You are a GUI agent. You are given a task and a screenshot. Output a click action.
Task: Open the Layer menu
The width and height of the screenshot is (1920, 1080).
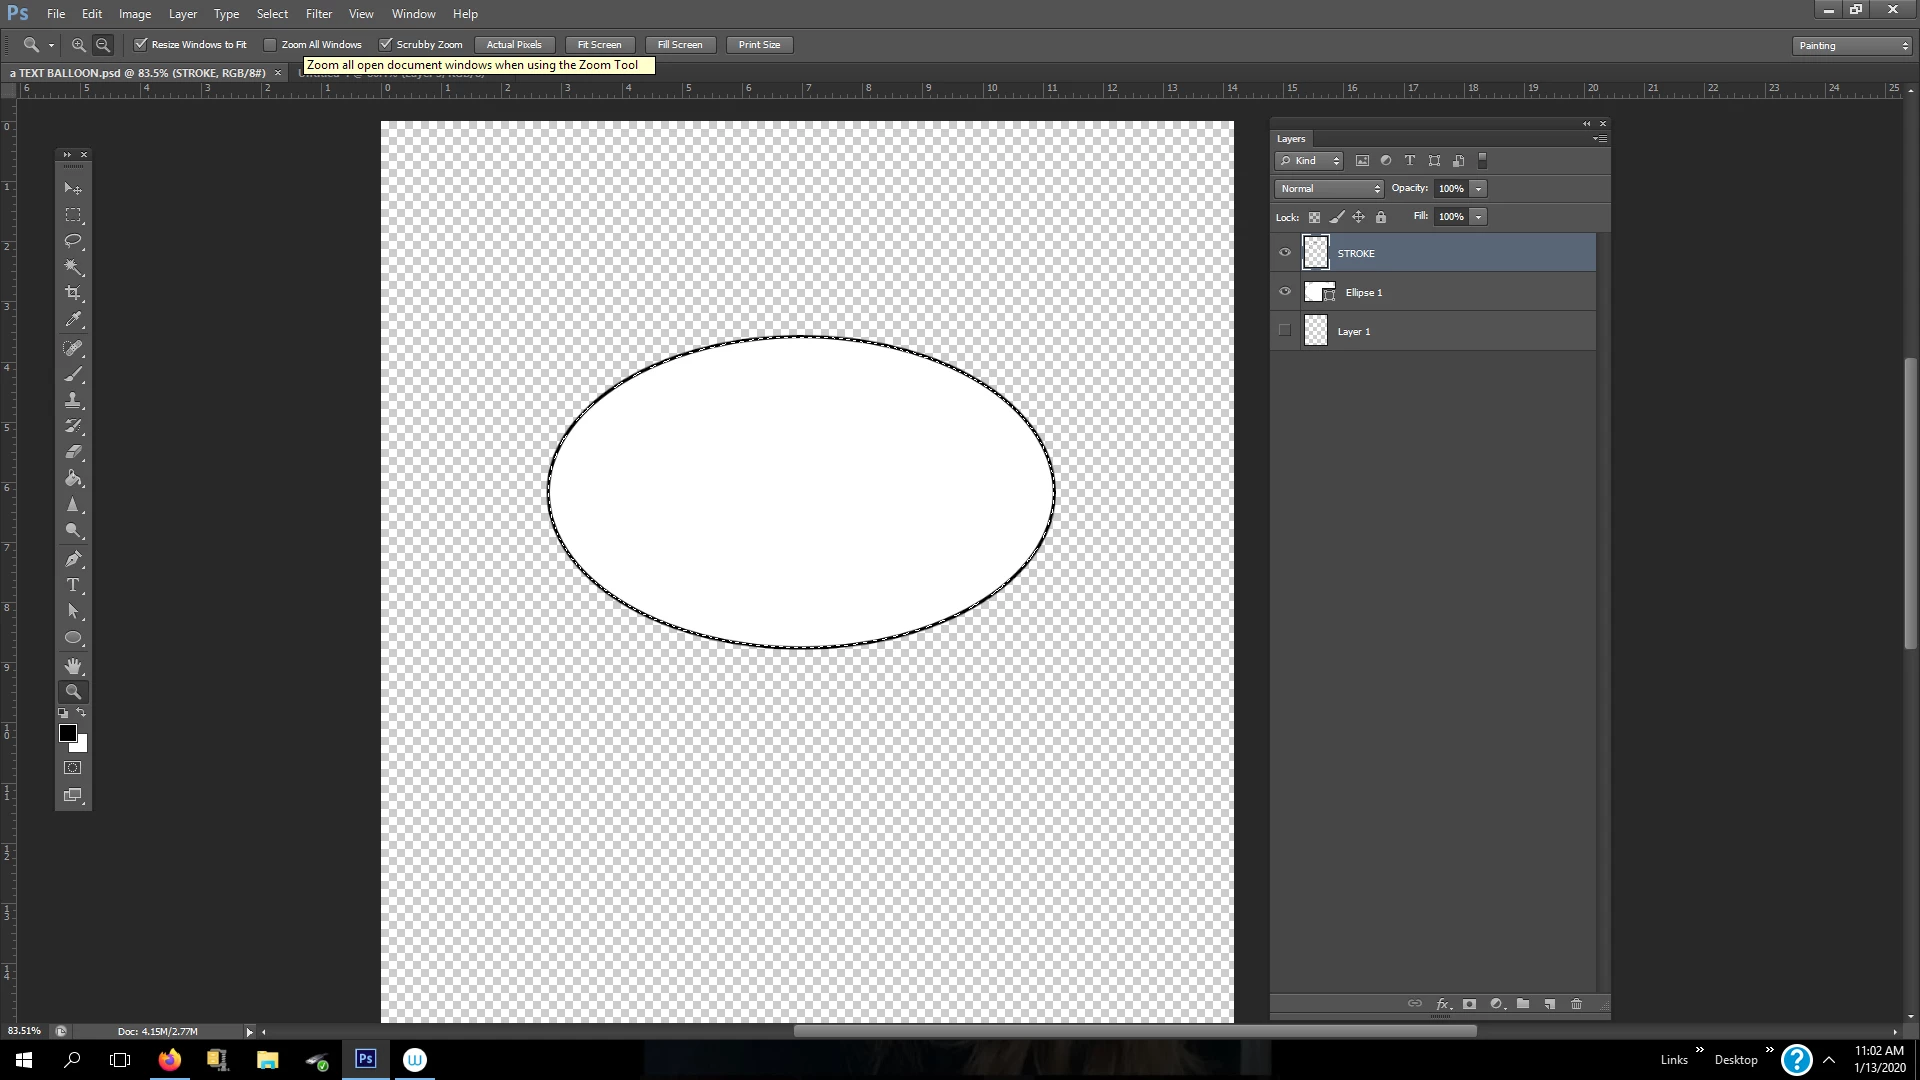(182, 14)
